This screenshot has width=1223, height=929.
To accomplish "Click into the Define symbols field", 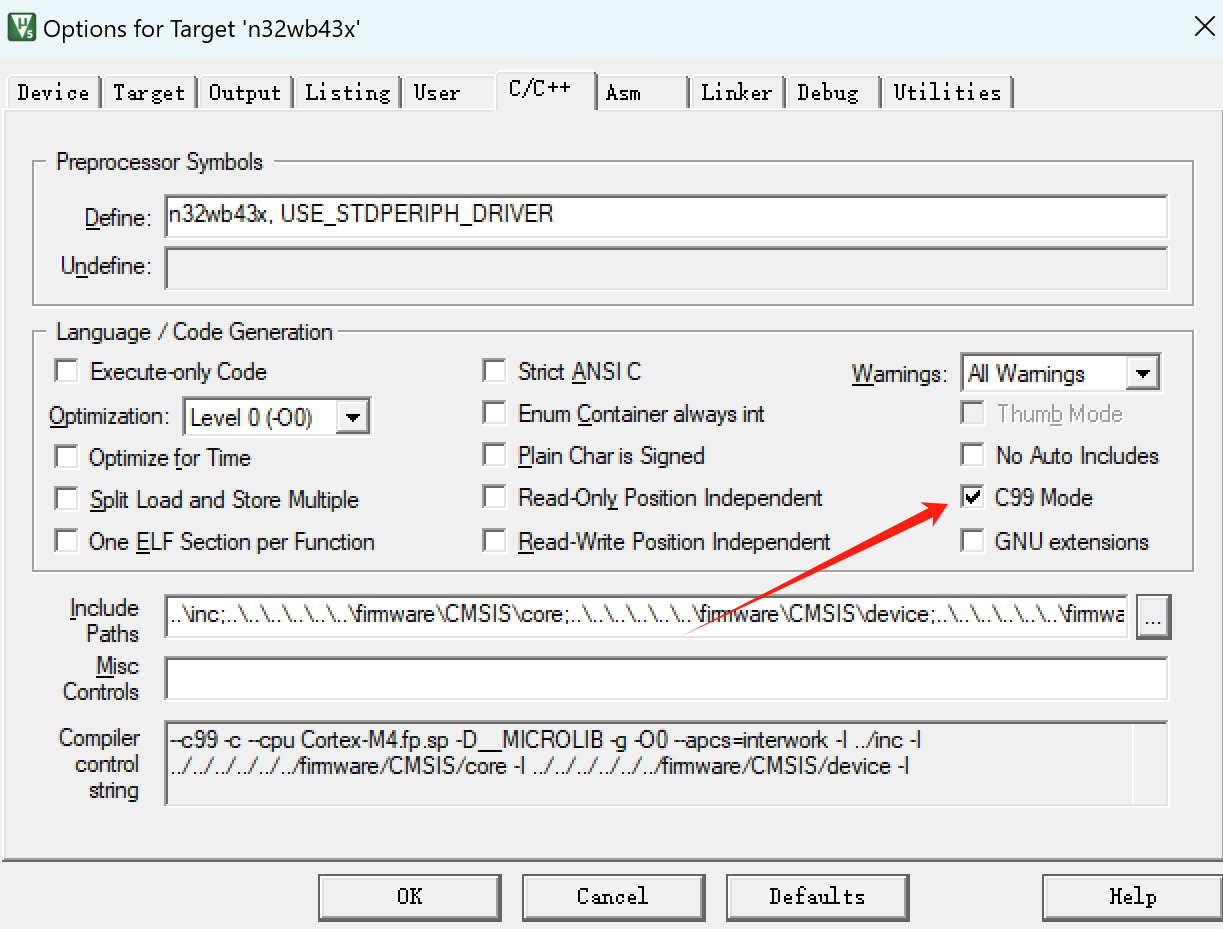I will (665, 216).
